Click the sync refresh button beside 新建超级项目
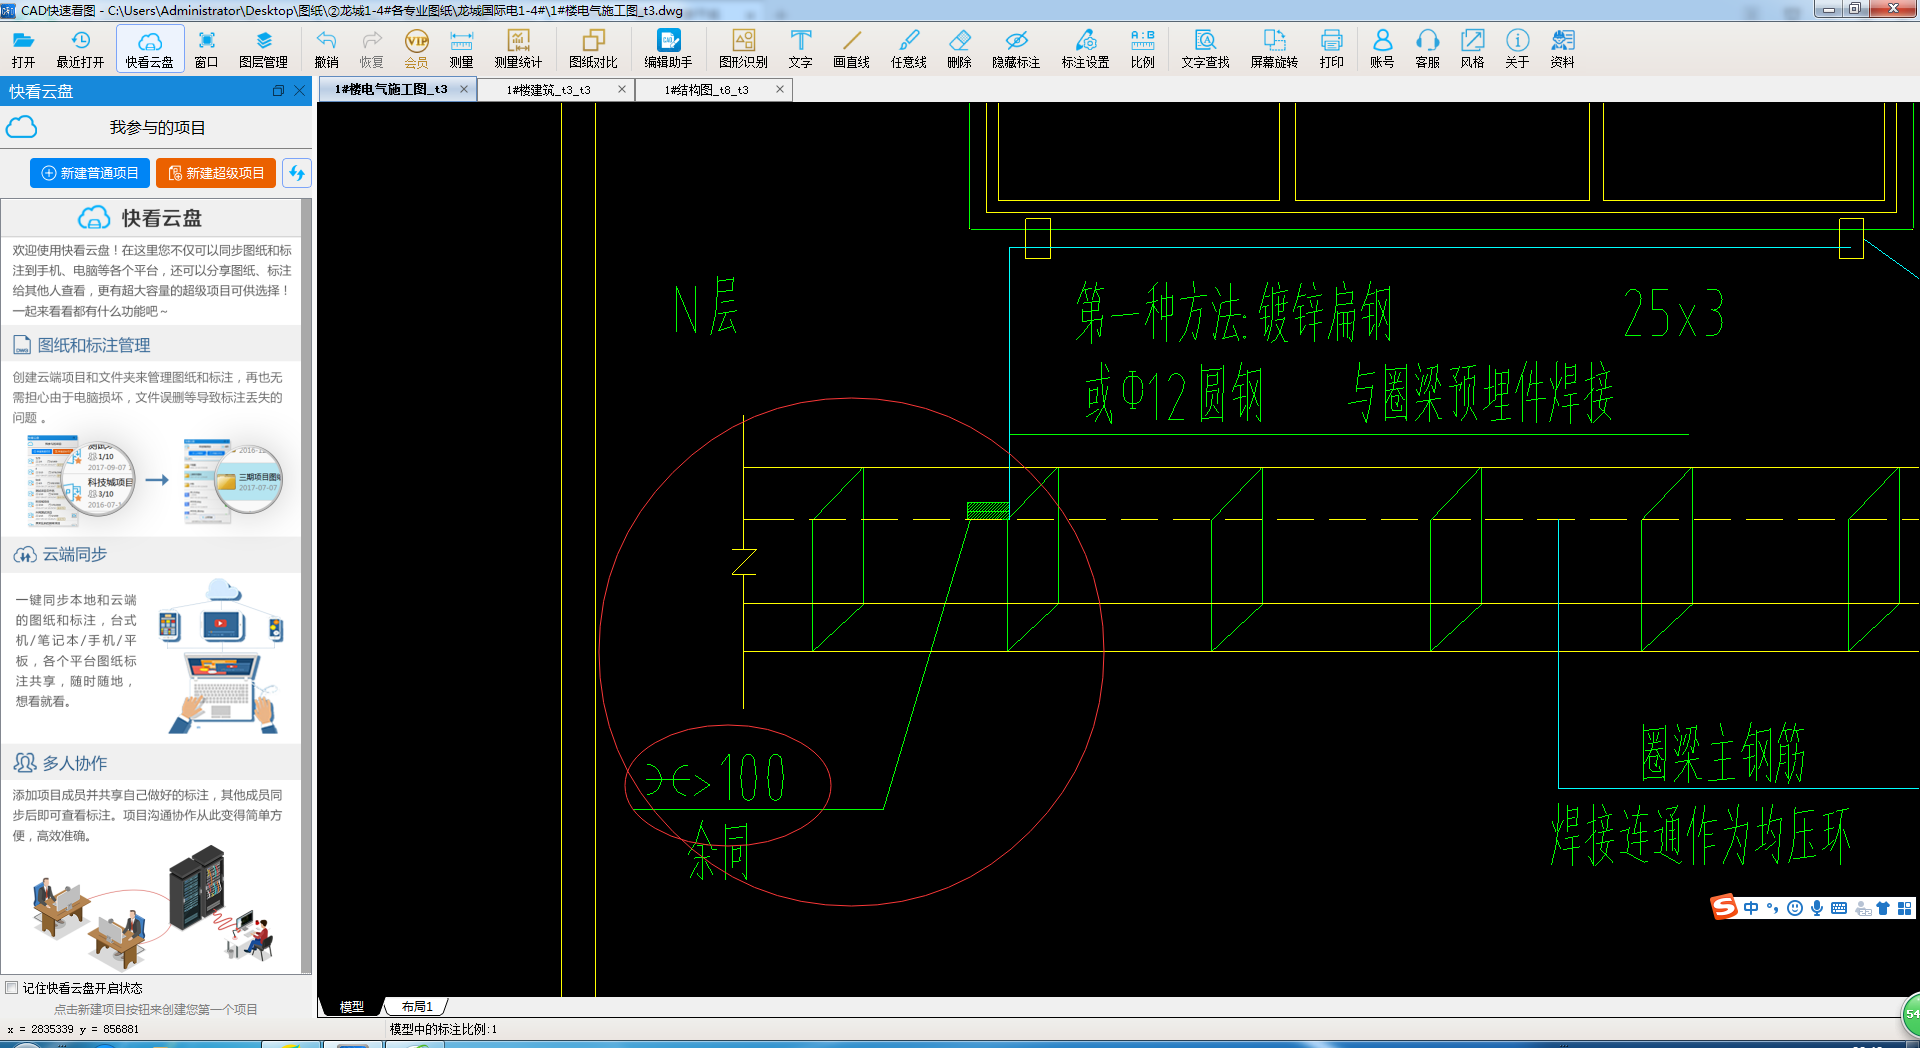Screen dimensions: 1920x1048 297,173
